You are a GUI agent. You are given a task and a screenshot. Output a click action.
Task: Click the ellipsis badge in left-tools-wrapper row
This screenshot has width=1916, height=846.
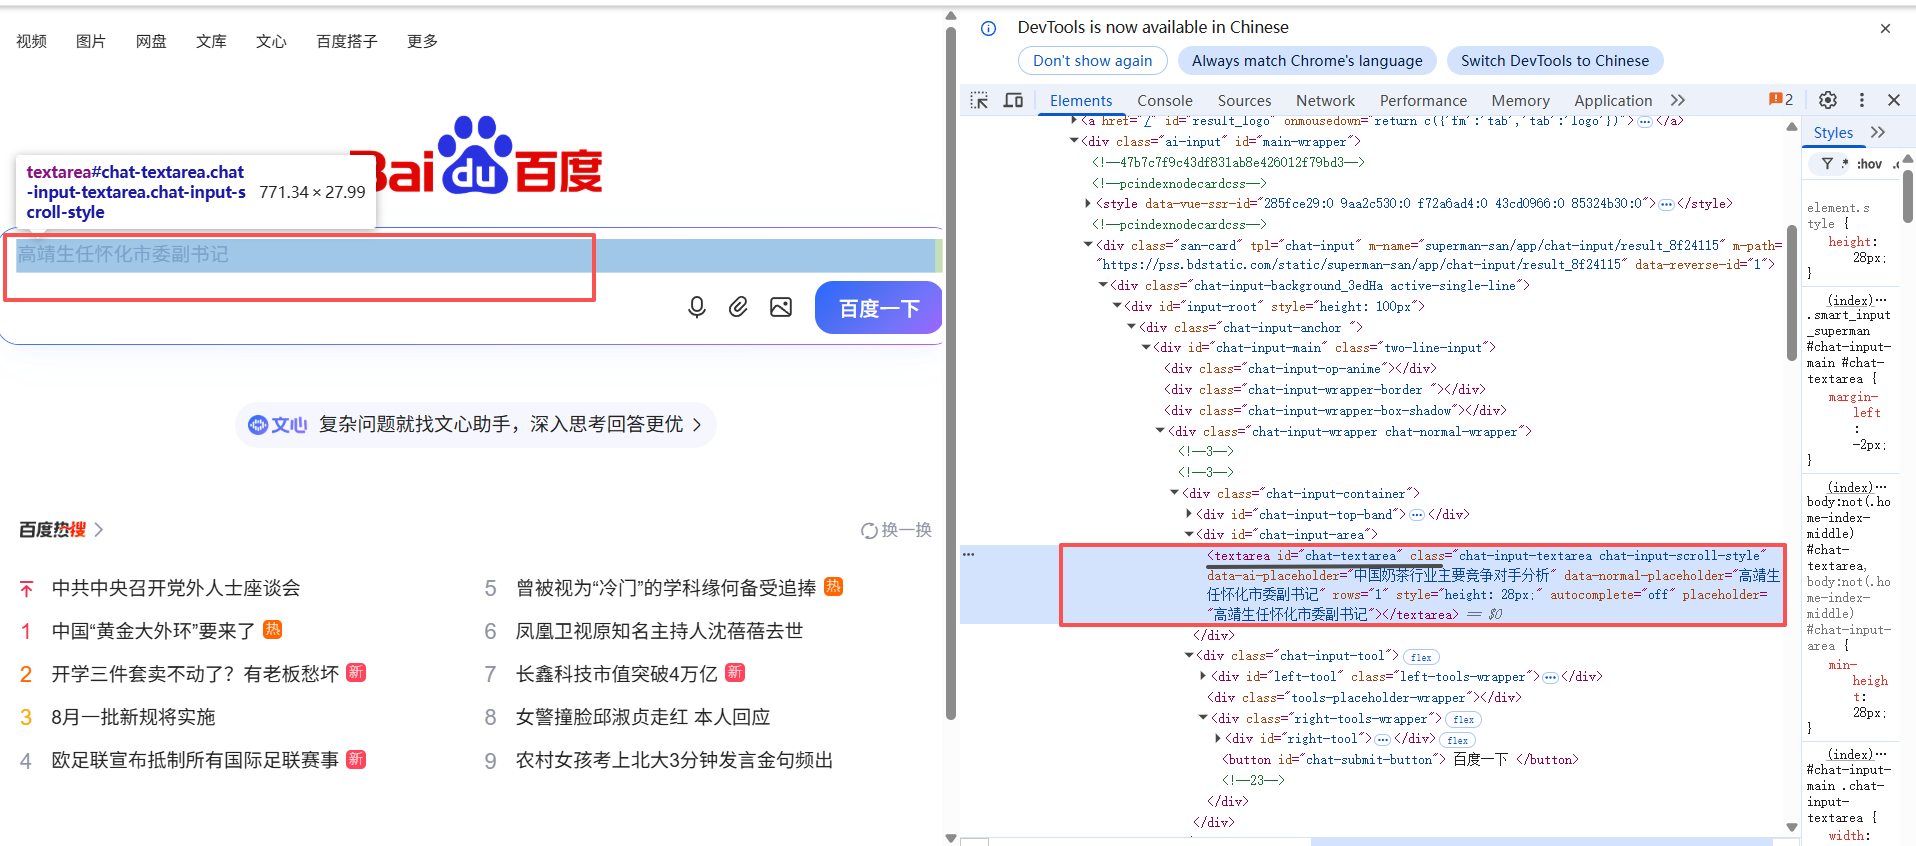(1550, 677)
